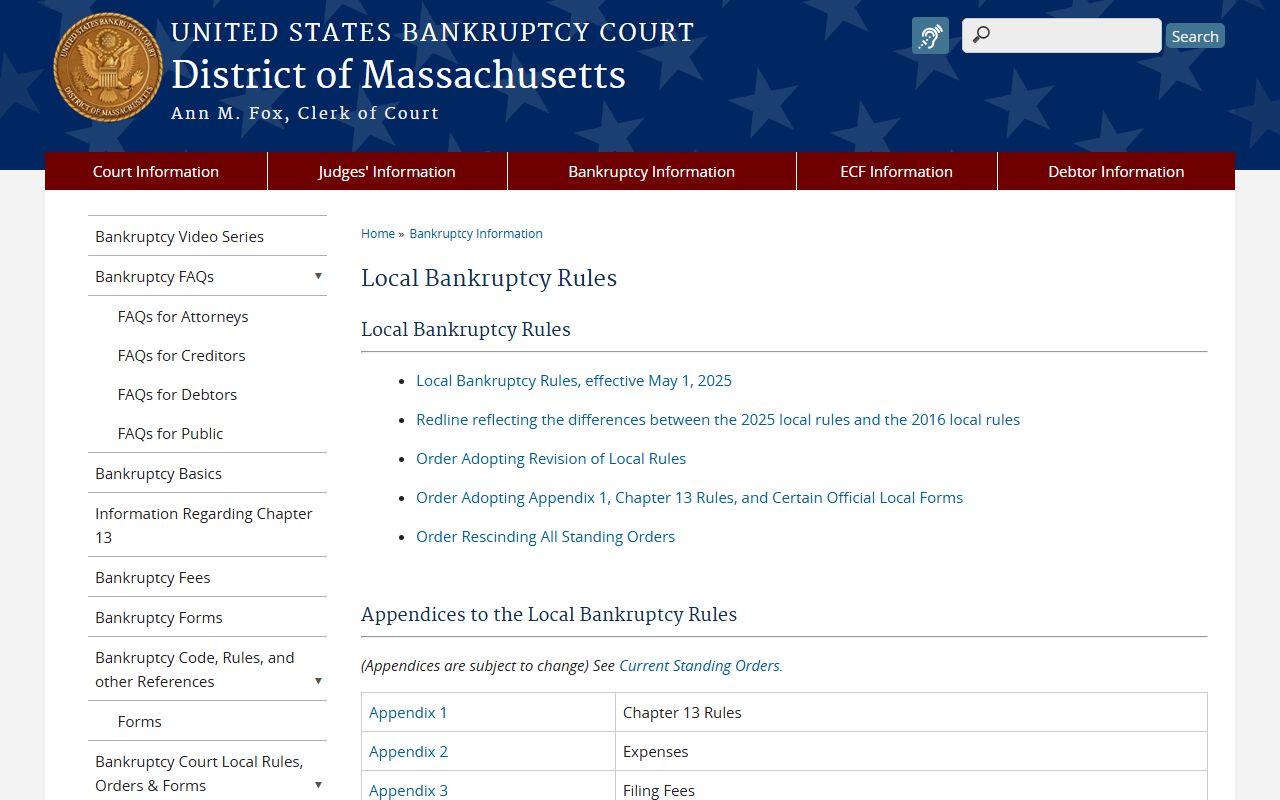
Task: Open Bankruptcy Code, Rules, and other References
Action: point(195,669)
